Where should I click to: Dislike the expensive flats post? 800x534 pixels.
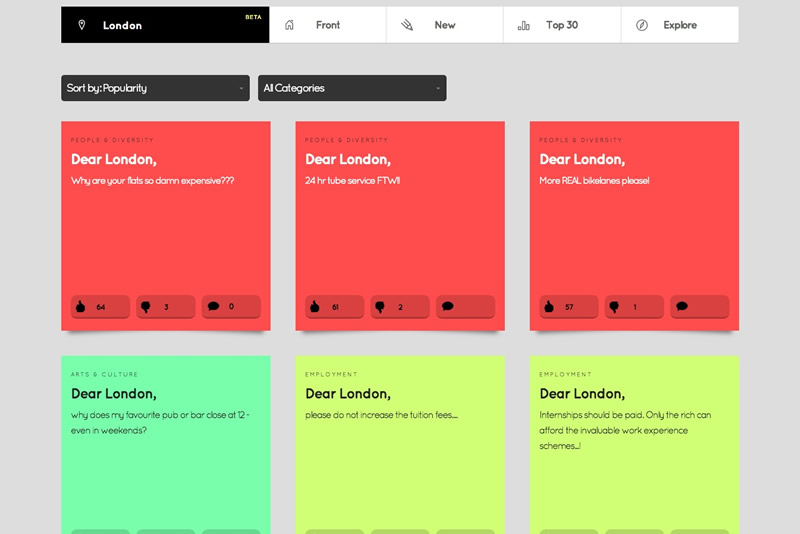(166, 307)
